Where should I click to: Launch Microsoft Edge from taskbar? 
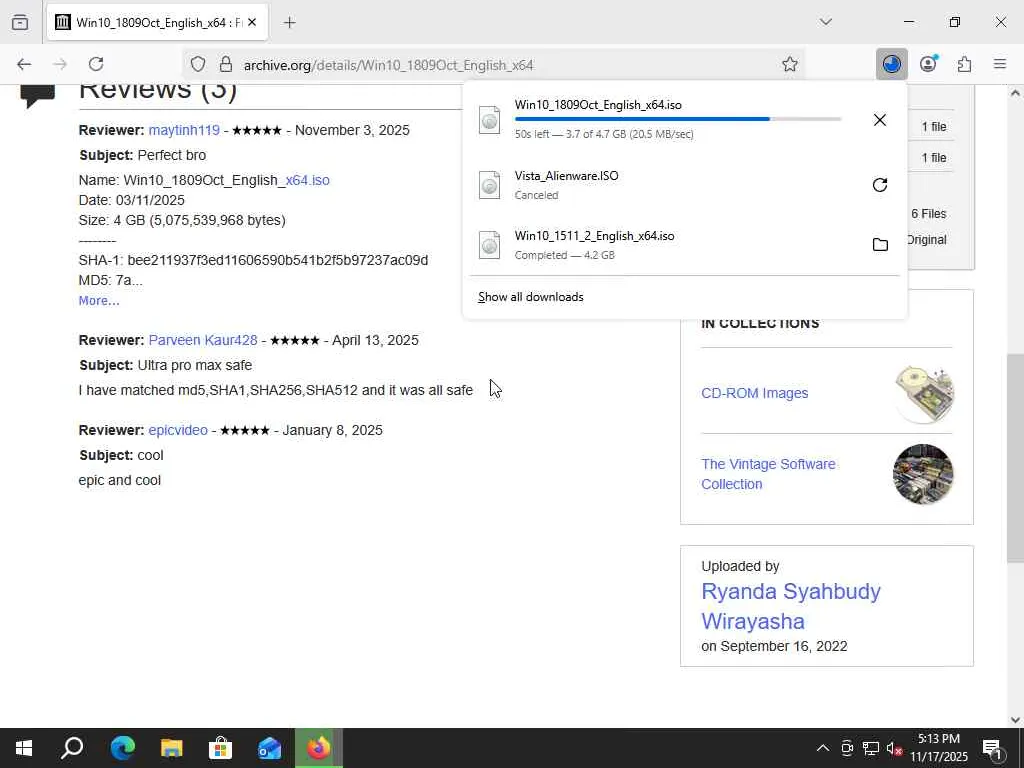(122, 748)
